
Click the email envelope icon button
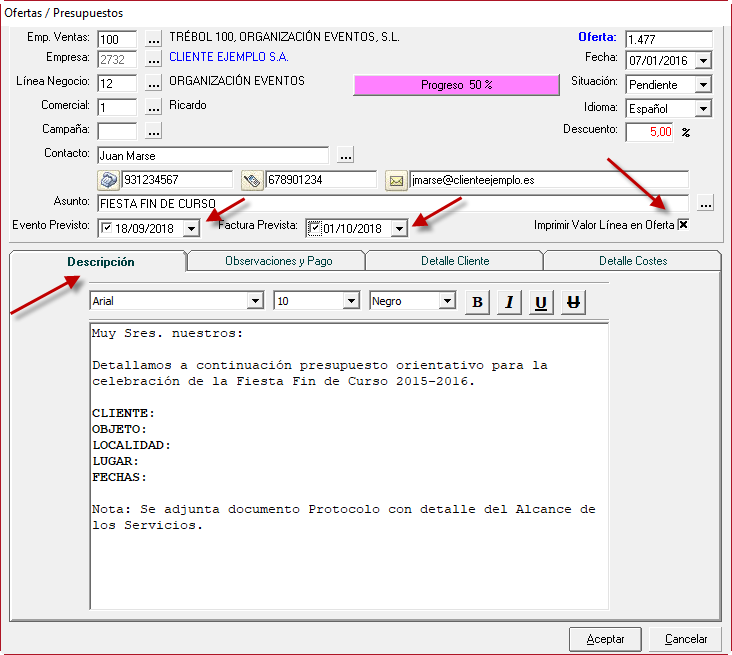[396, 181]
